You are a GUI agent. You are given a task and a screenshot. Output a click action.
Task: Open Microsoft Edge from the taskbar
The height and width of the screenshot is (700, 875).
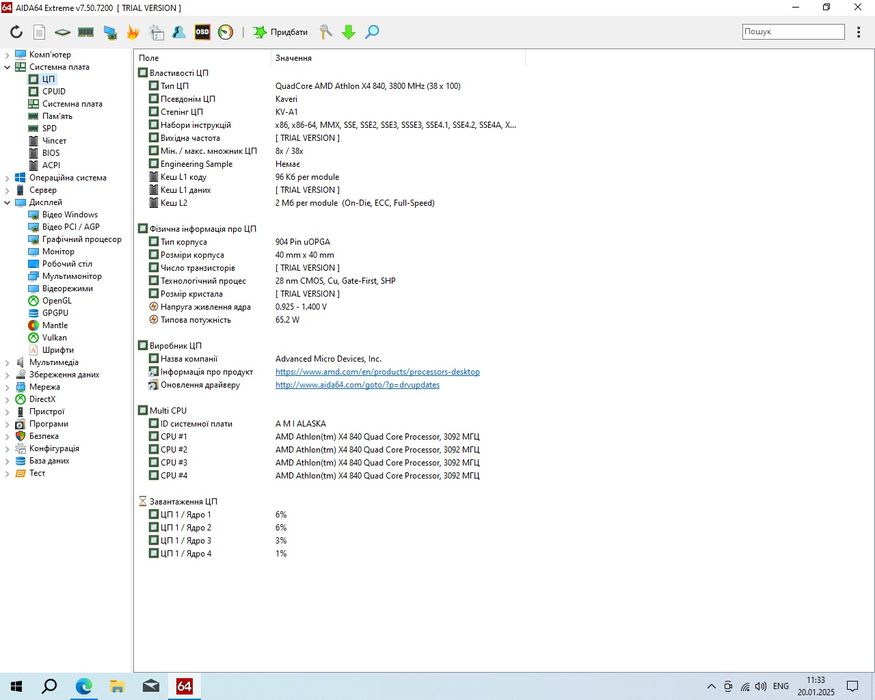pos(84,686)
